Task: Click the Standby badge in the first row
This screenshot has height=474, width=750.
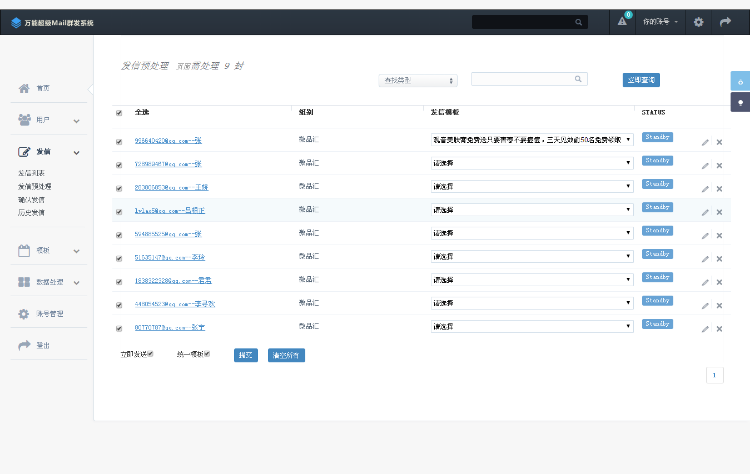Action: [x=657, y=137]
